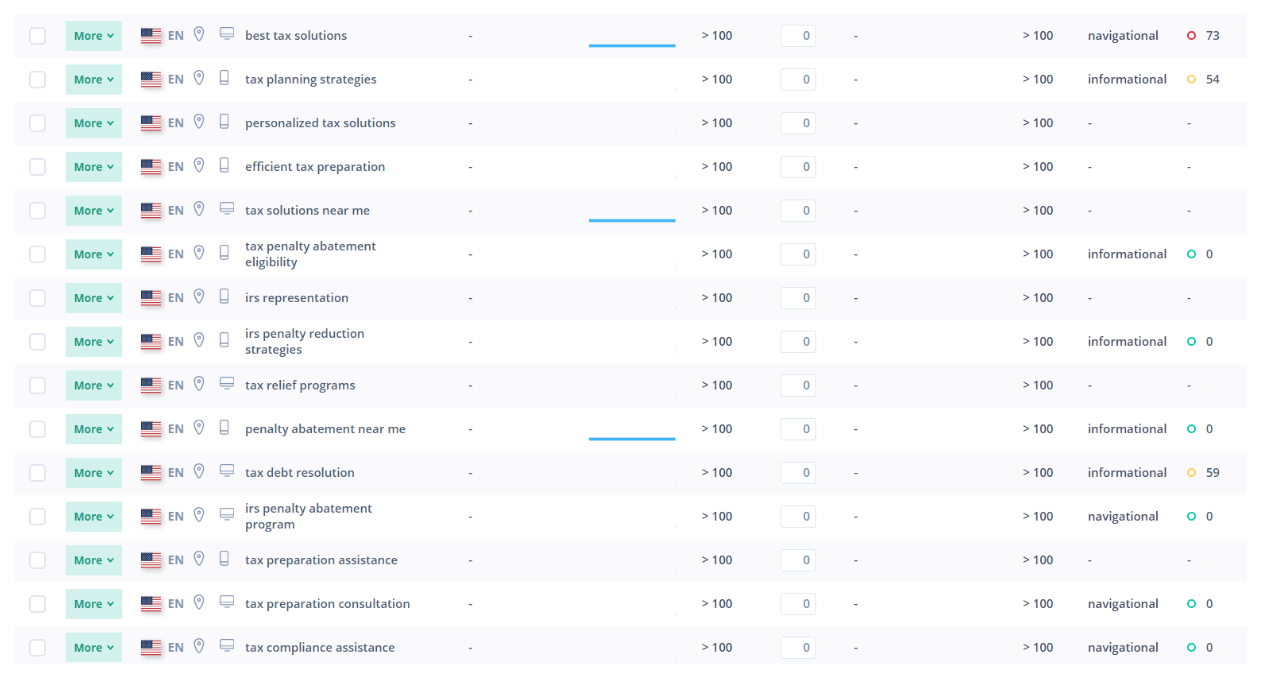Screen dimensions: 1282x681
Task: Click desktop icon for 'tax relief programs'
Action: [227, 385]
